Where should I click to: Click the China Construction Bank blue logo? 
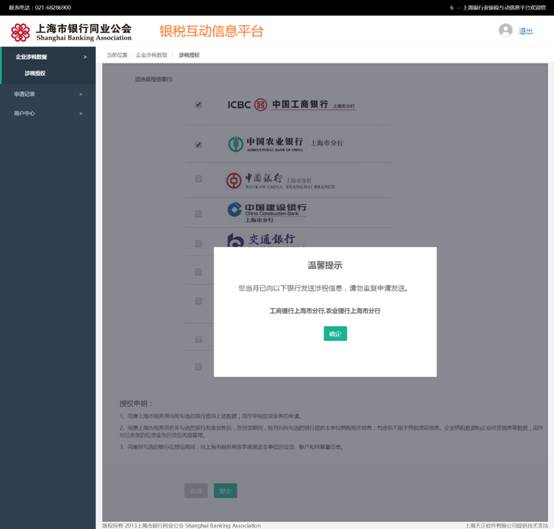pyautogui.click(x=234, y=209)
